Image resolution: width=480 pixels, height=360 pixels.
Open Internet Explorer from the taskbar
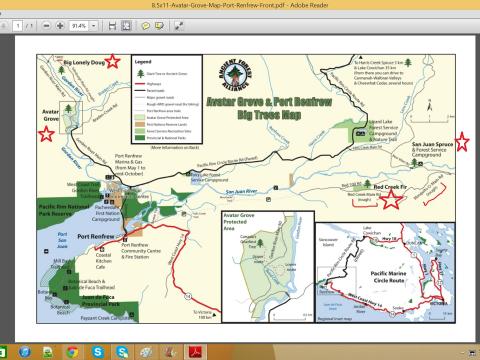tap(25, 352)
